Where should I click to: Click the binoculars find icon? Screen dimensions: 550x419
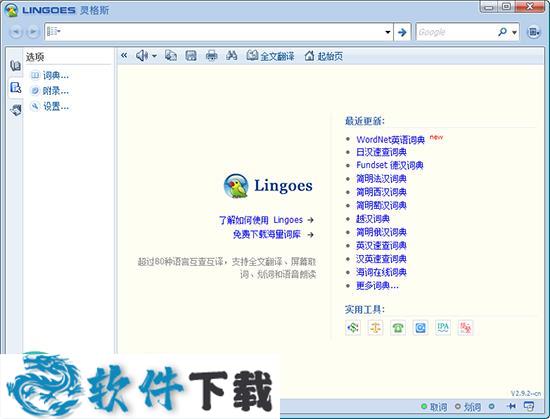click(x=232, y=55)
